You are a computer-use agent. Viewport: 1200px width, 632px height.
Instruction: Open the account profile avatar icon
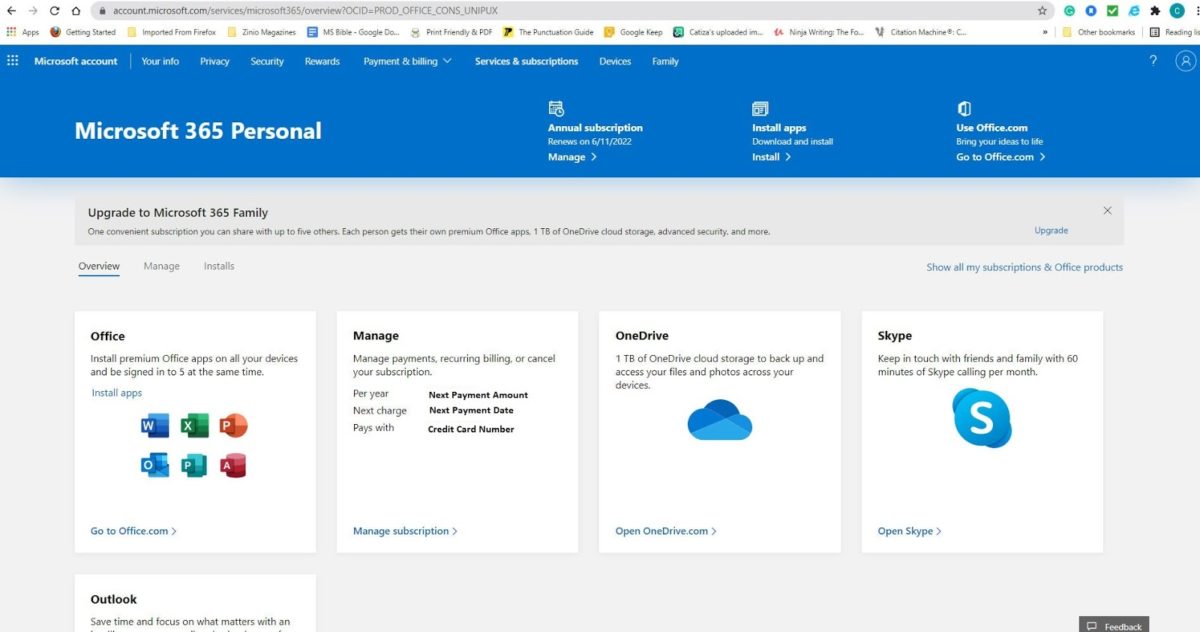click(1185, 61)
